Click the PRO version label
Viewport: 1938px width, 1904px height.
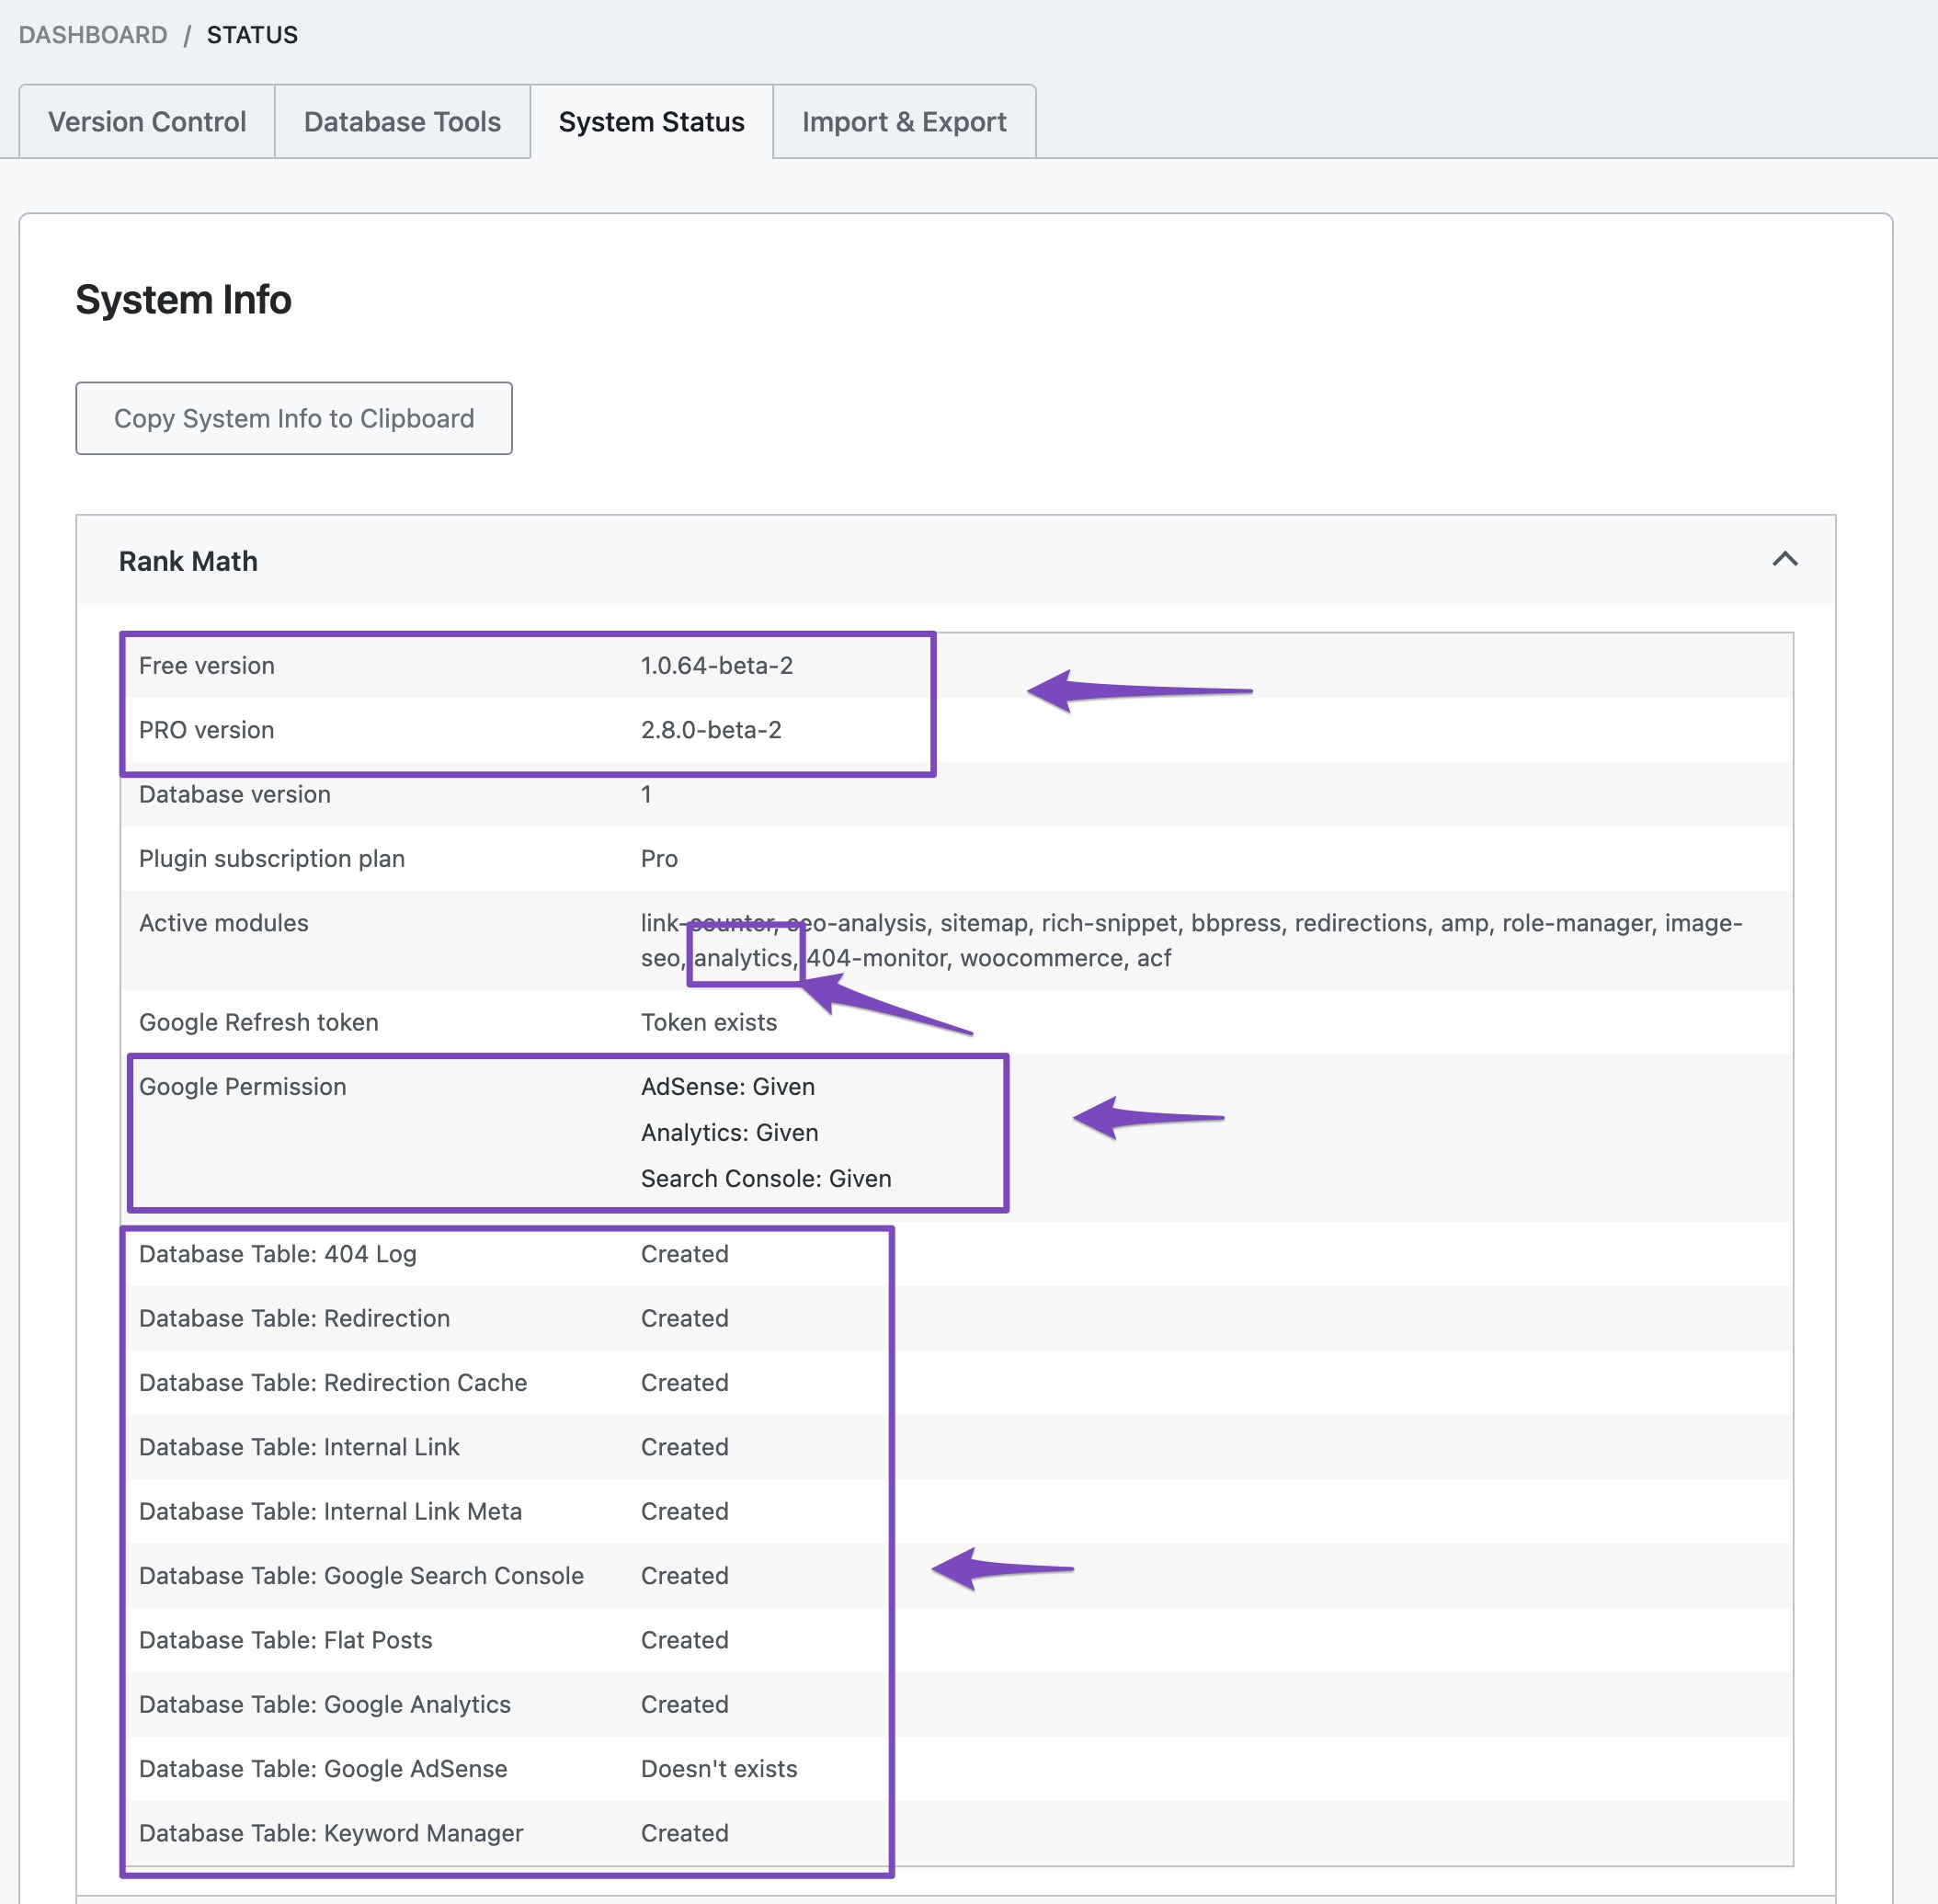[206, 730]
